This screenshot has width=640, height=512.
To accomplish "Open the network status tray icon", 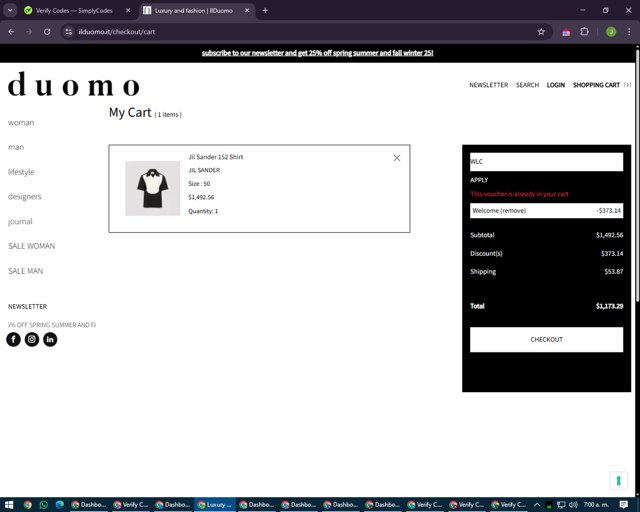I will click(x=561, y=505).
